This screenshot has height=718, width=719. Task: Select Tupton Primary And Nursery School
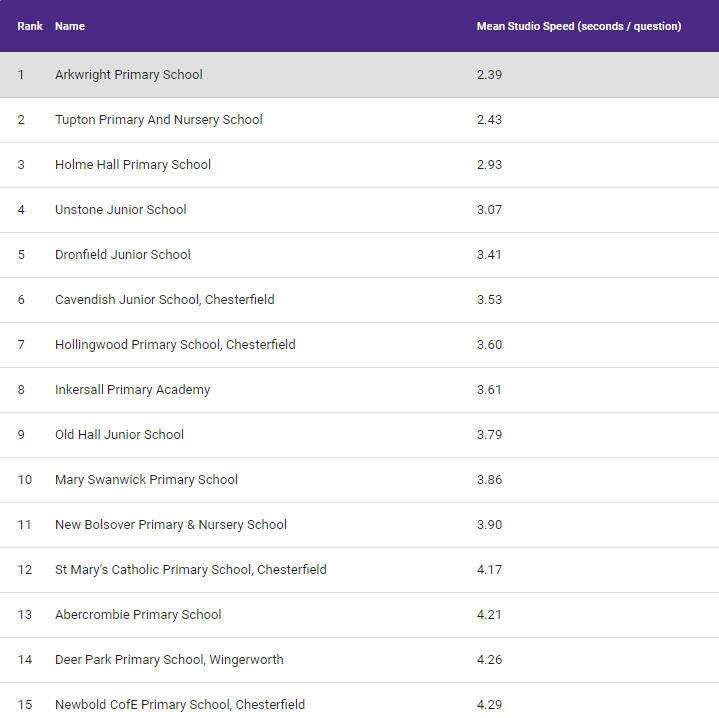point(159,119)
